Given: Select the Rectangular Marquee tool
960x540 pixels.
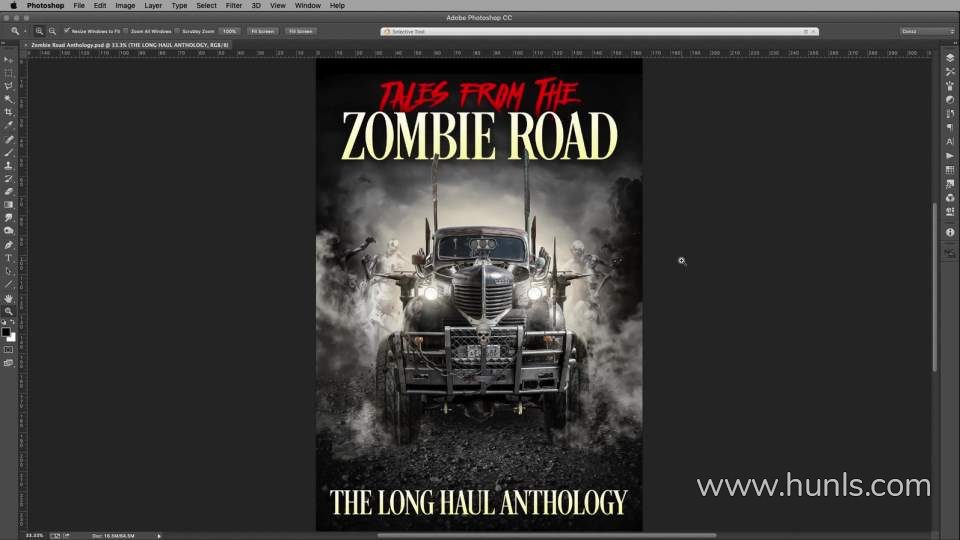Looking at the screenshot, I should pos(9,73).
